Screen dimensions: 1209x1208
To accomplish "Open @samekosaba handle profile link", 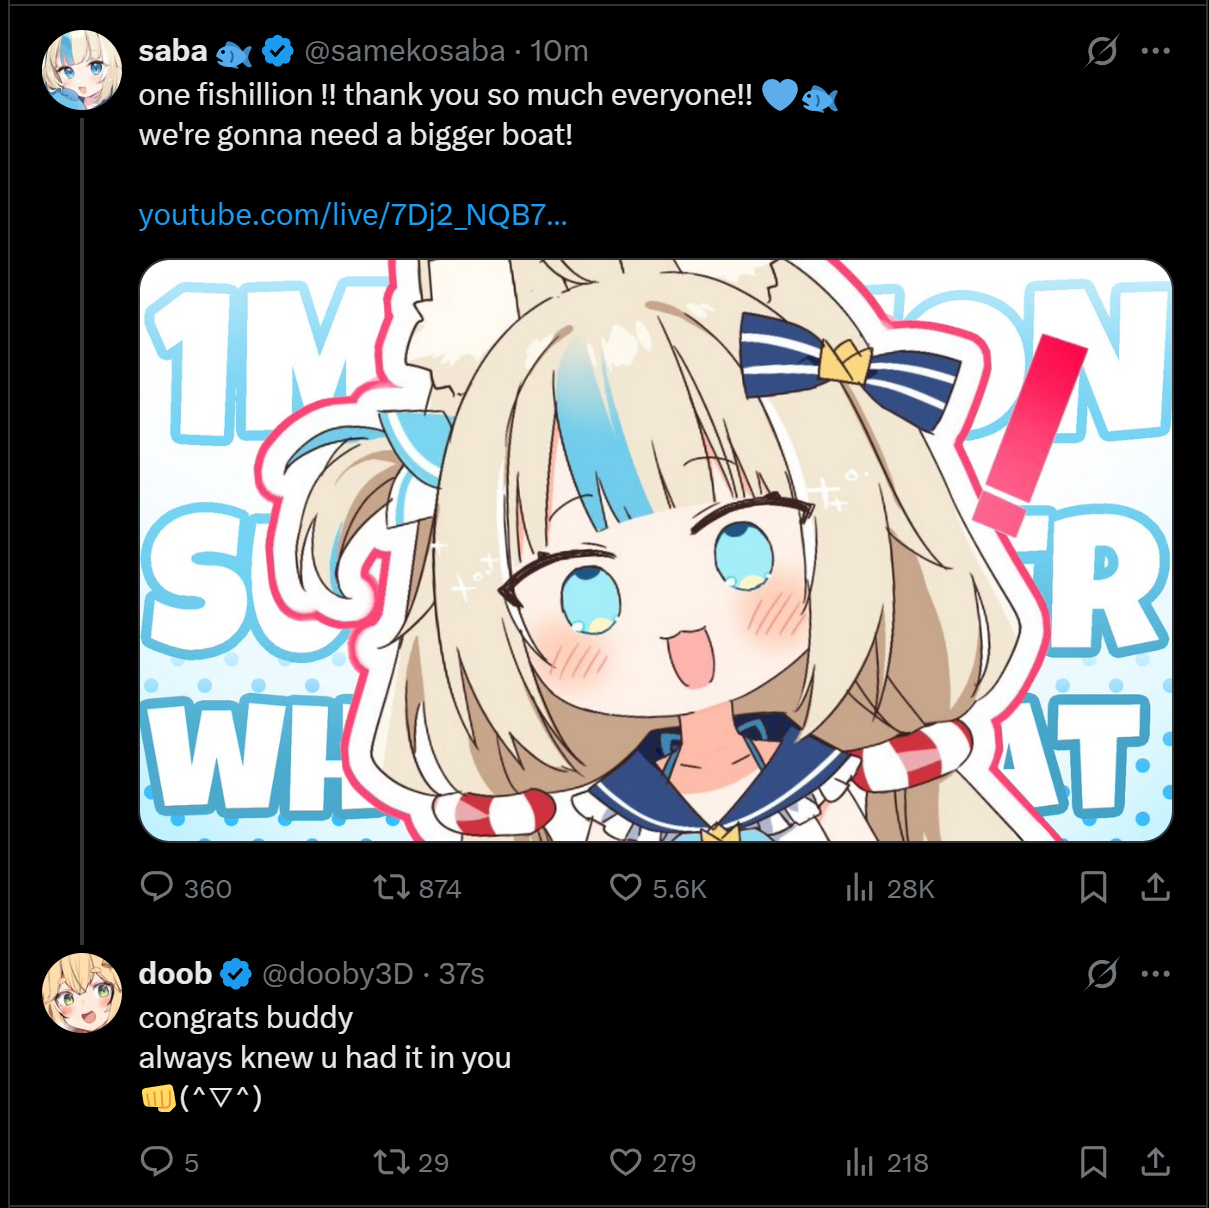I will click(404, 51).
